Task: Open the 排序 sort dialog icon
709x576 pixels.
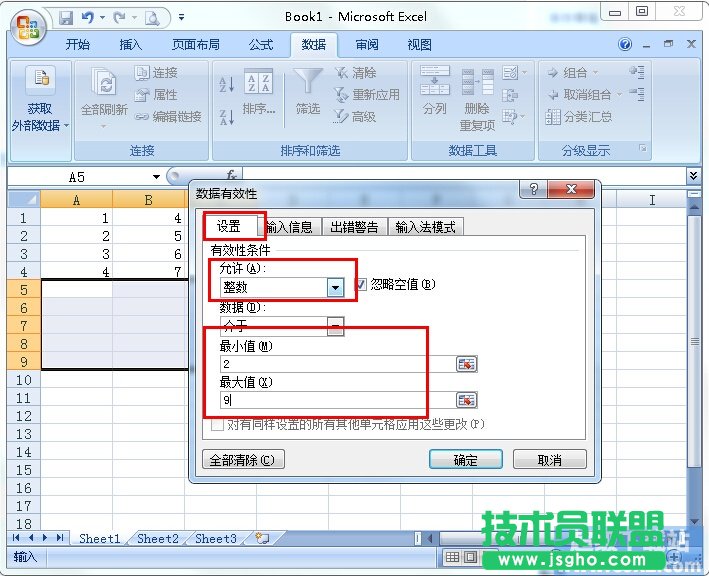Action: 258,93
